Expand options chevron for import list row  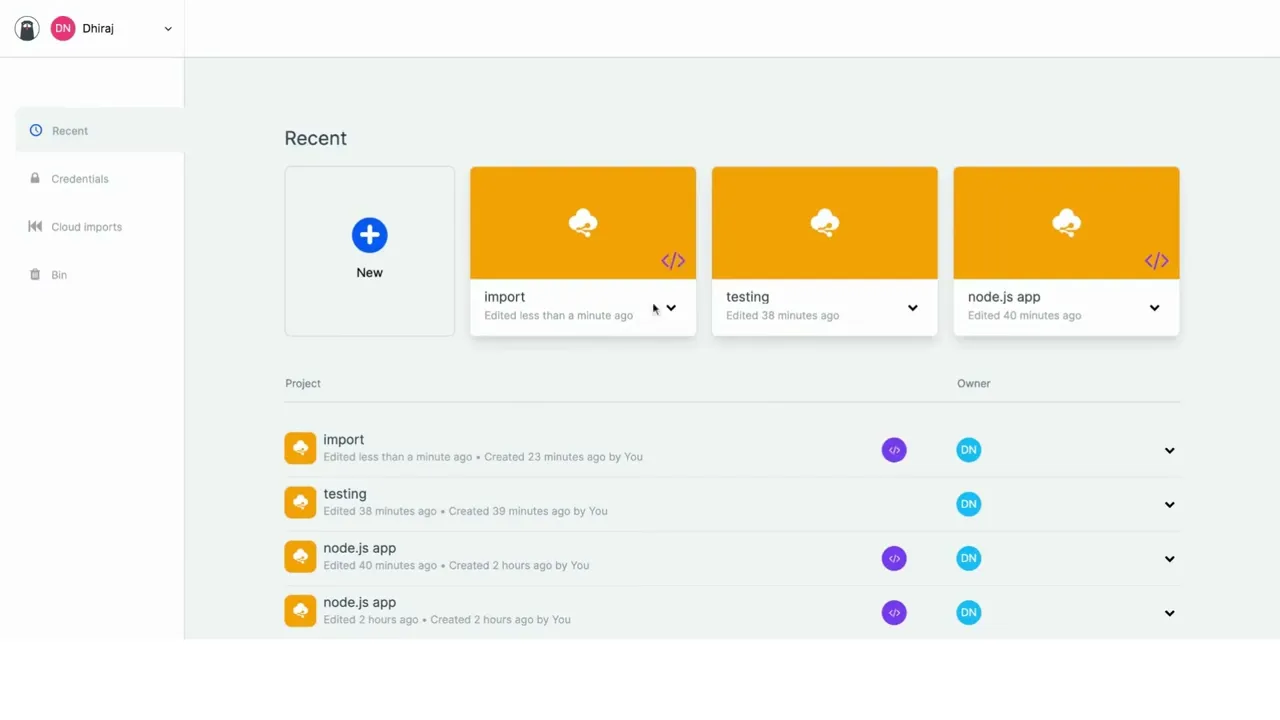pos(1169,451)
